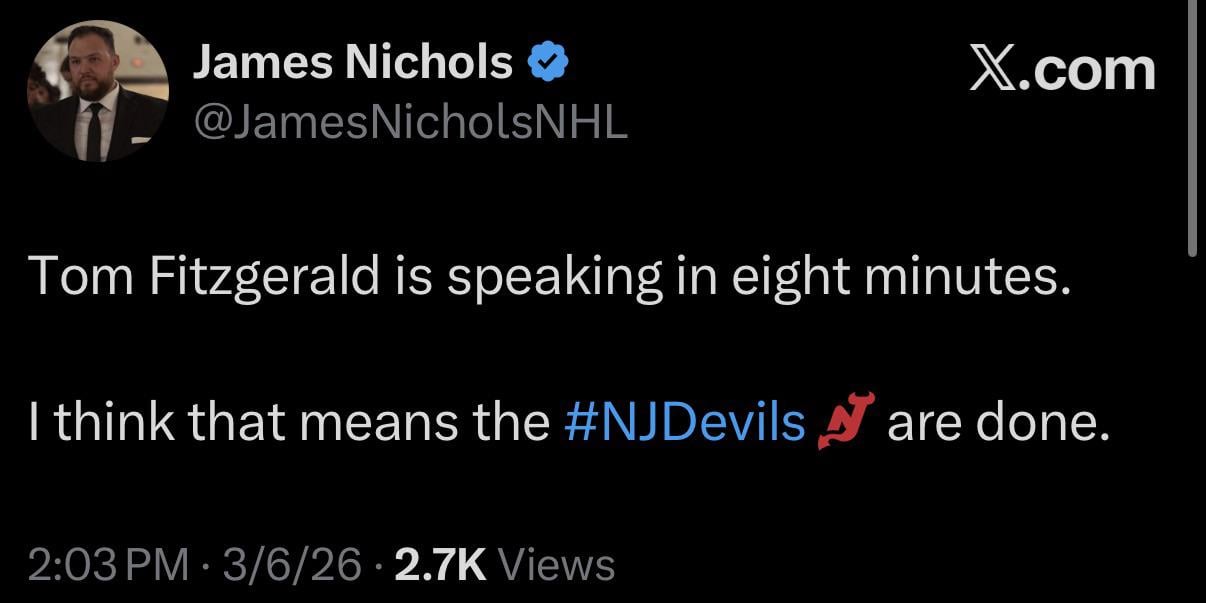Screen dimensions: 1206x603
Task: Click the 2.7K view count number
Action: click(x=440, y=565)
